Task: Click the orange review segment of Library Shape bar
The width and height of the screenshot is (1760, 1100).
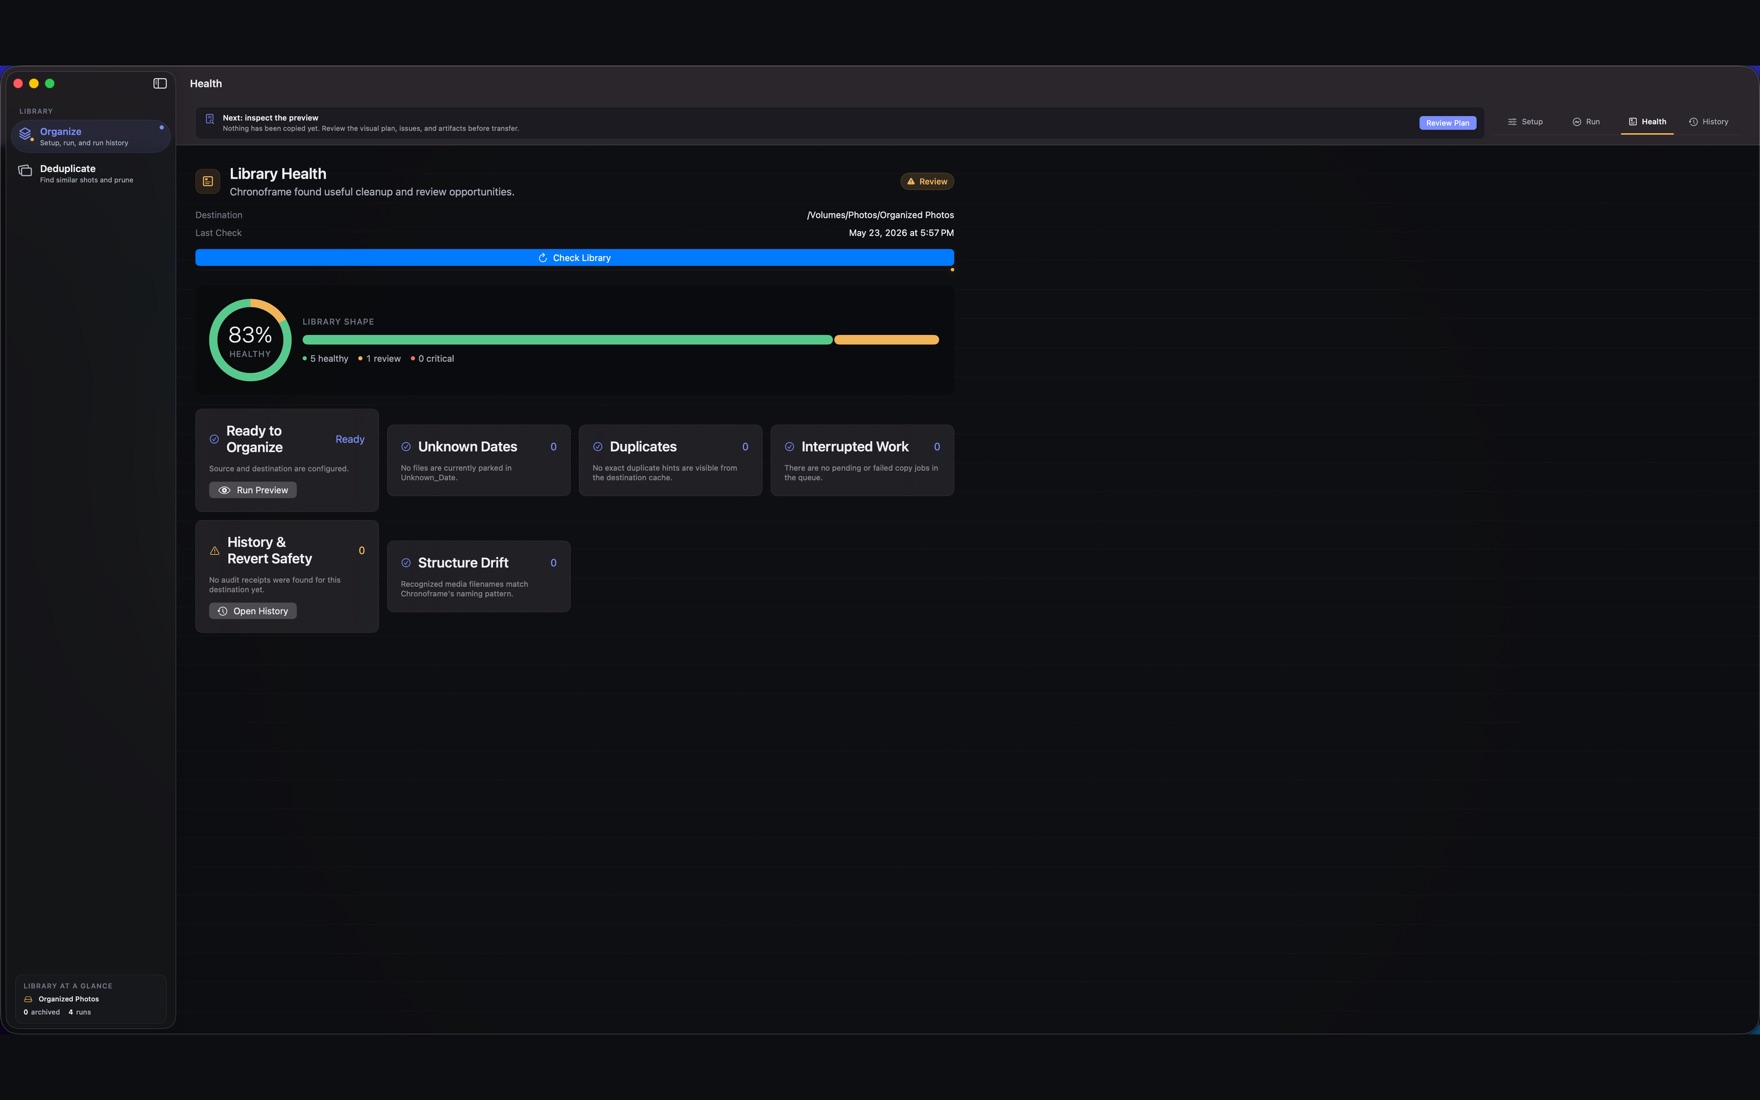Action: (x=886, y=340)
